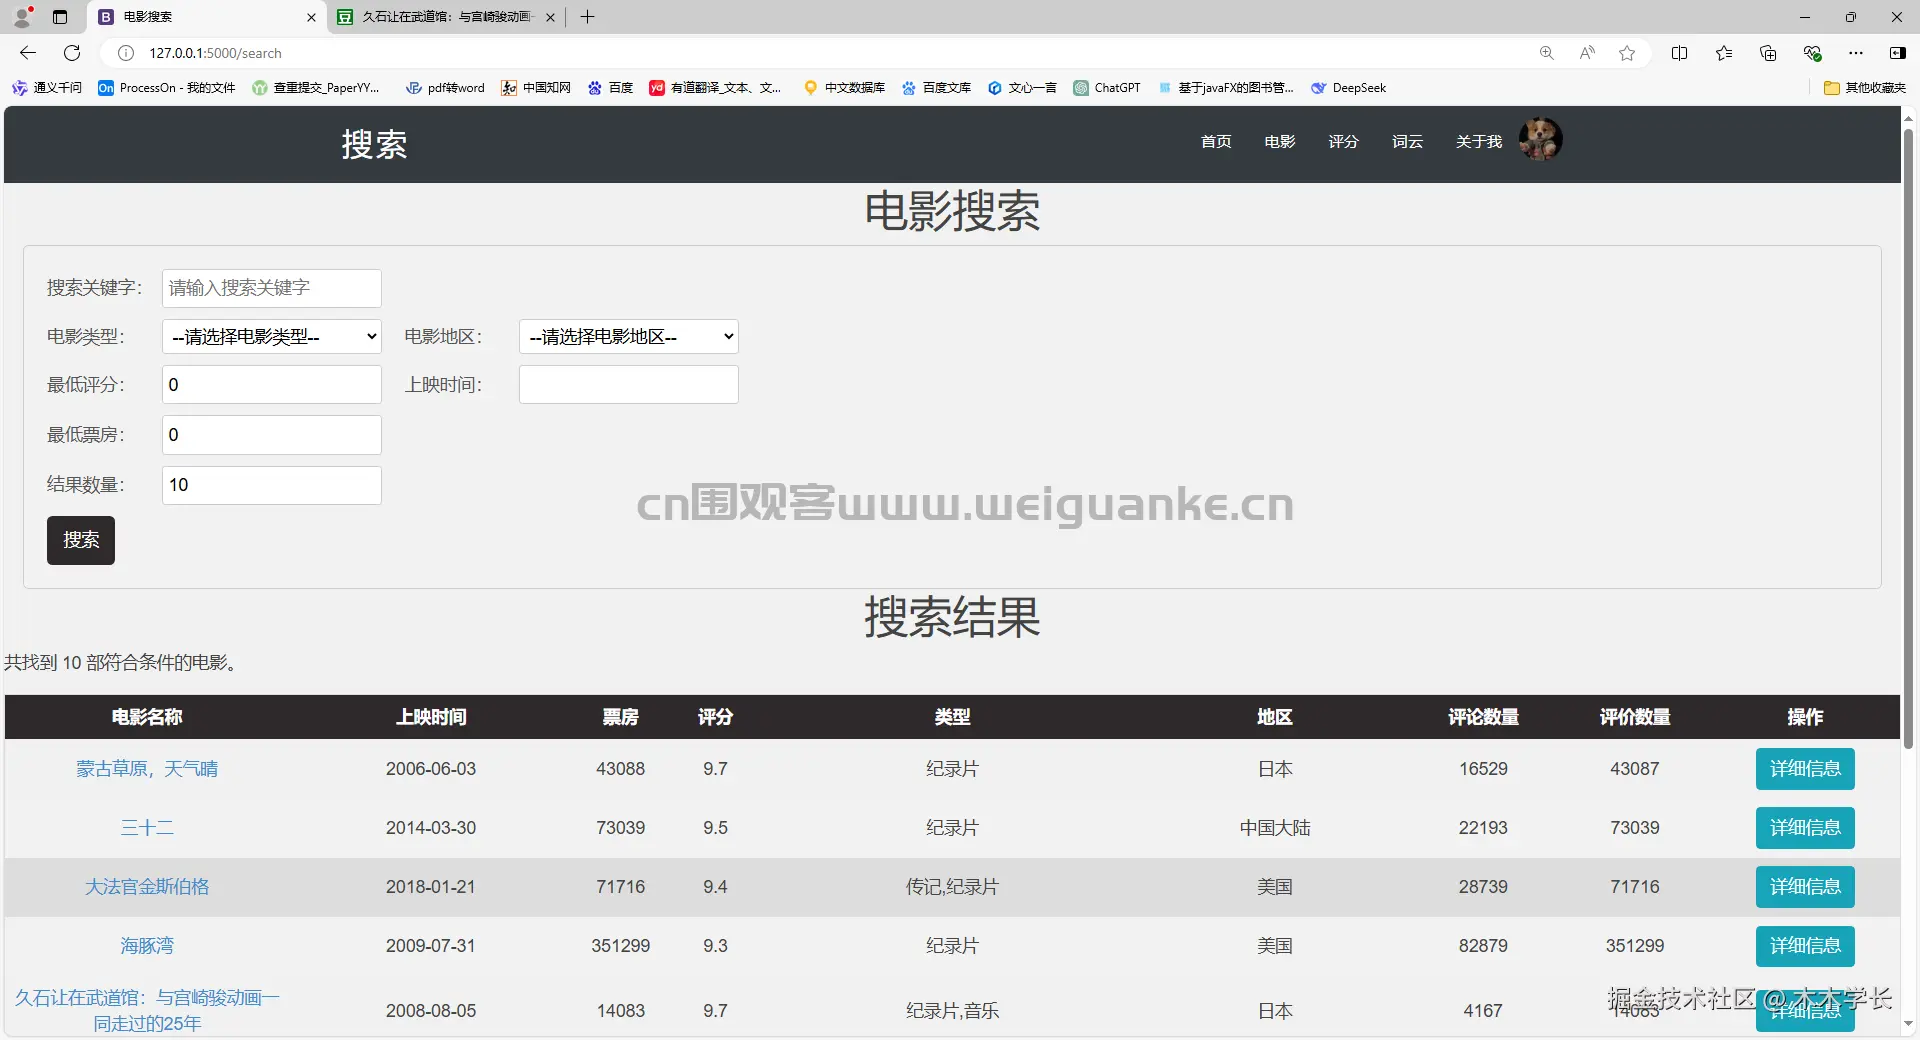
Task: Open the tab actions menu icon
Action: [x=60, y=17]
